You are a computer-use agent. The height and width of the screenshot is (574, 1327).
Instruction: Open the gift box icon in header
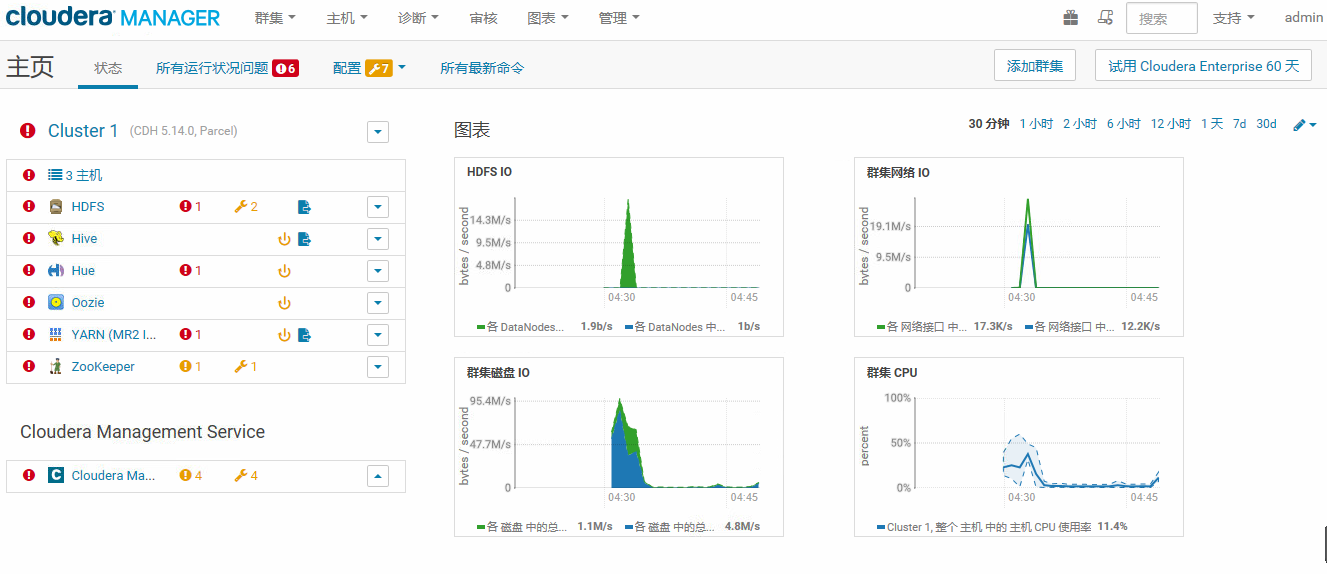point(1071,17)
